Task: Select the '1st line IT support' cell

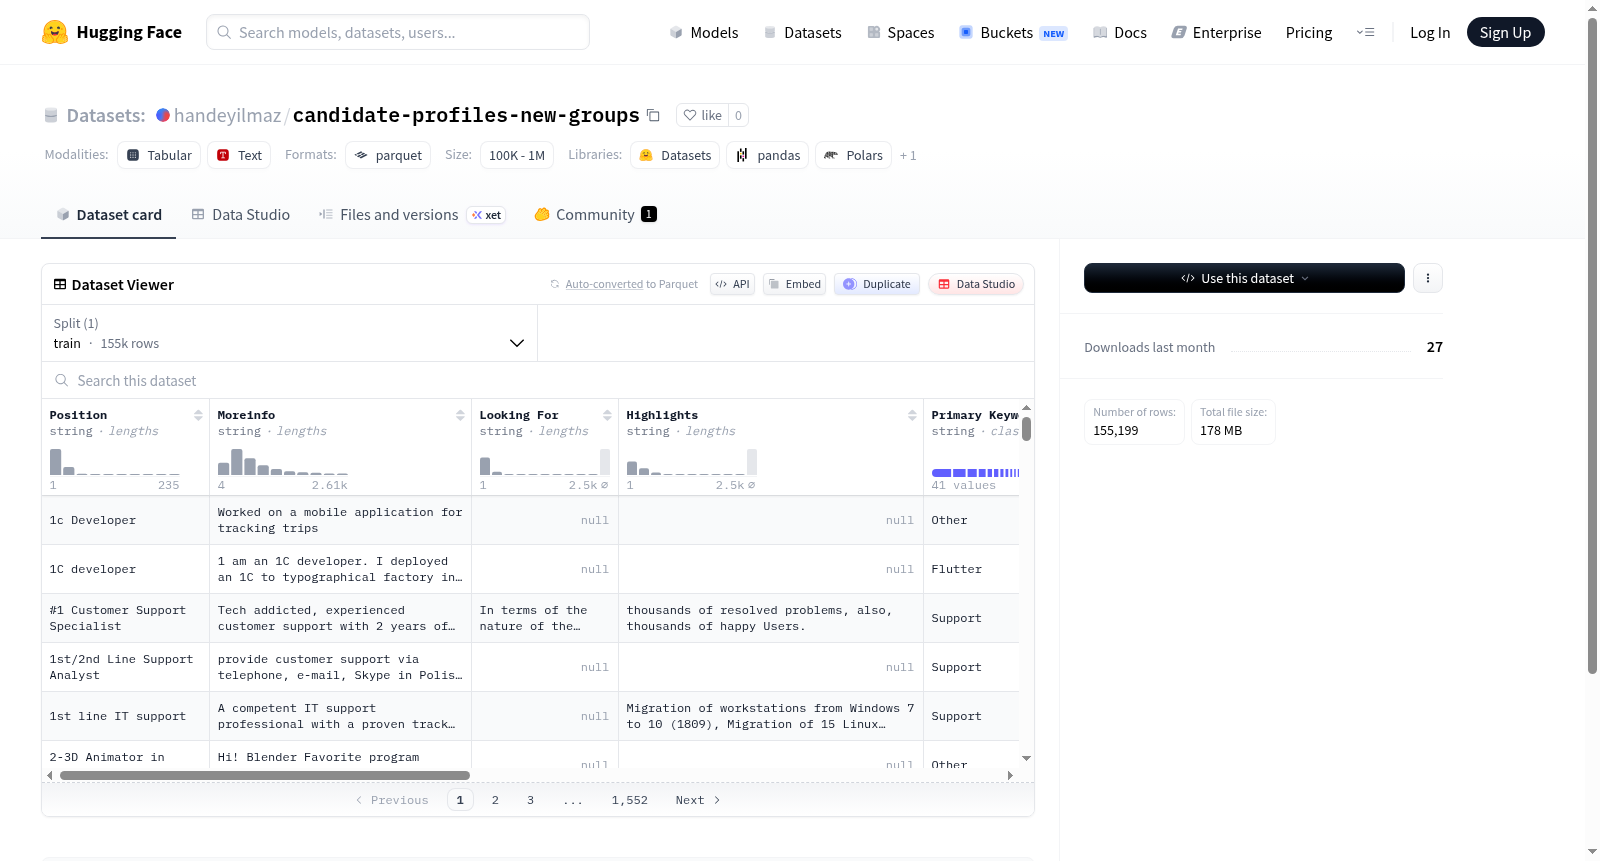Action: click(x=126, y=716)
